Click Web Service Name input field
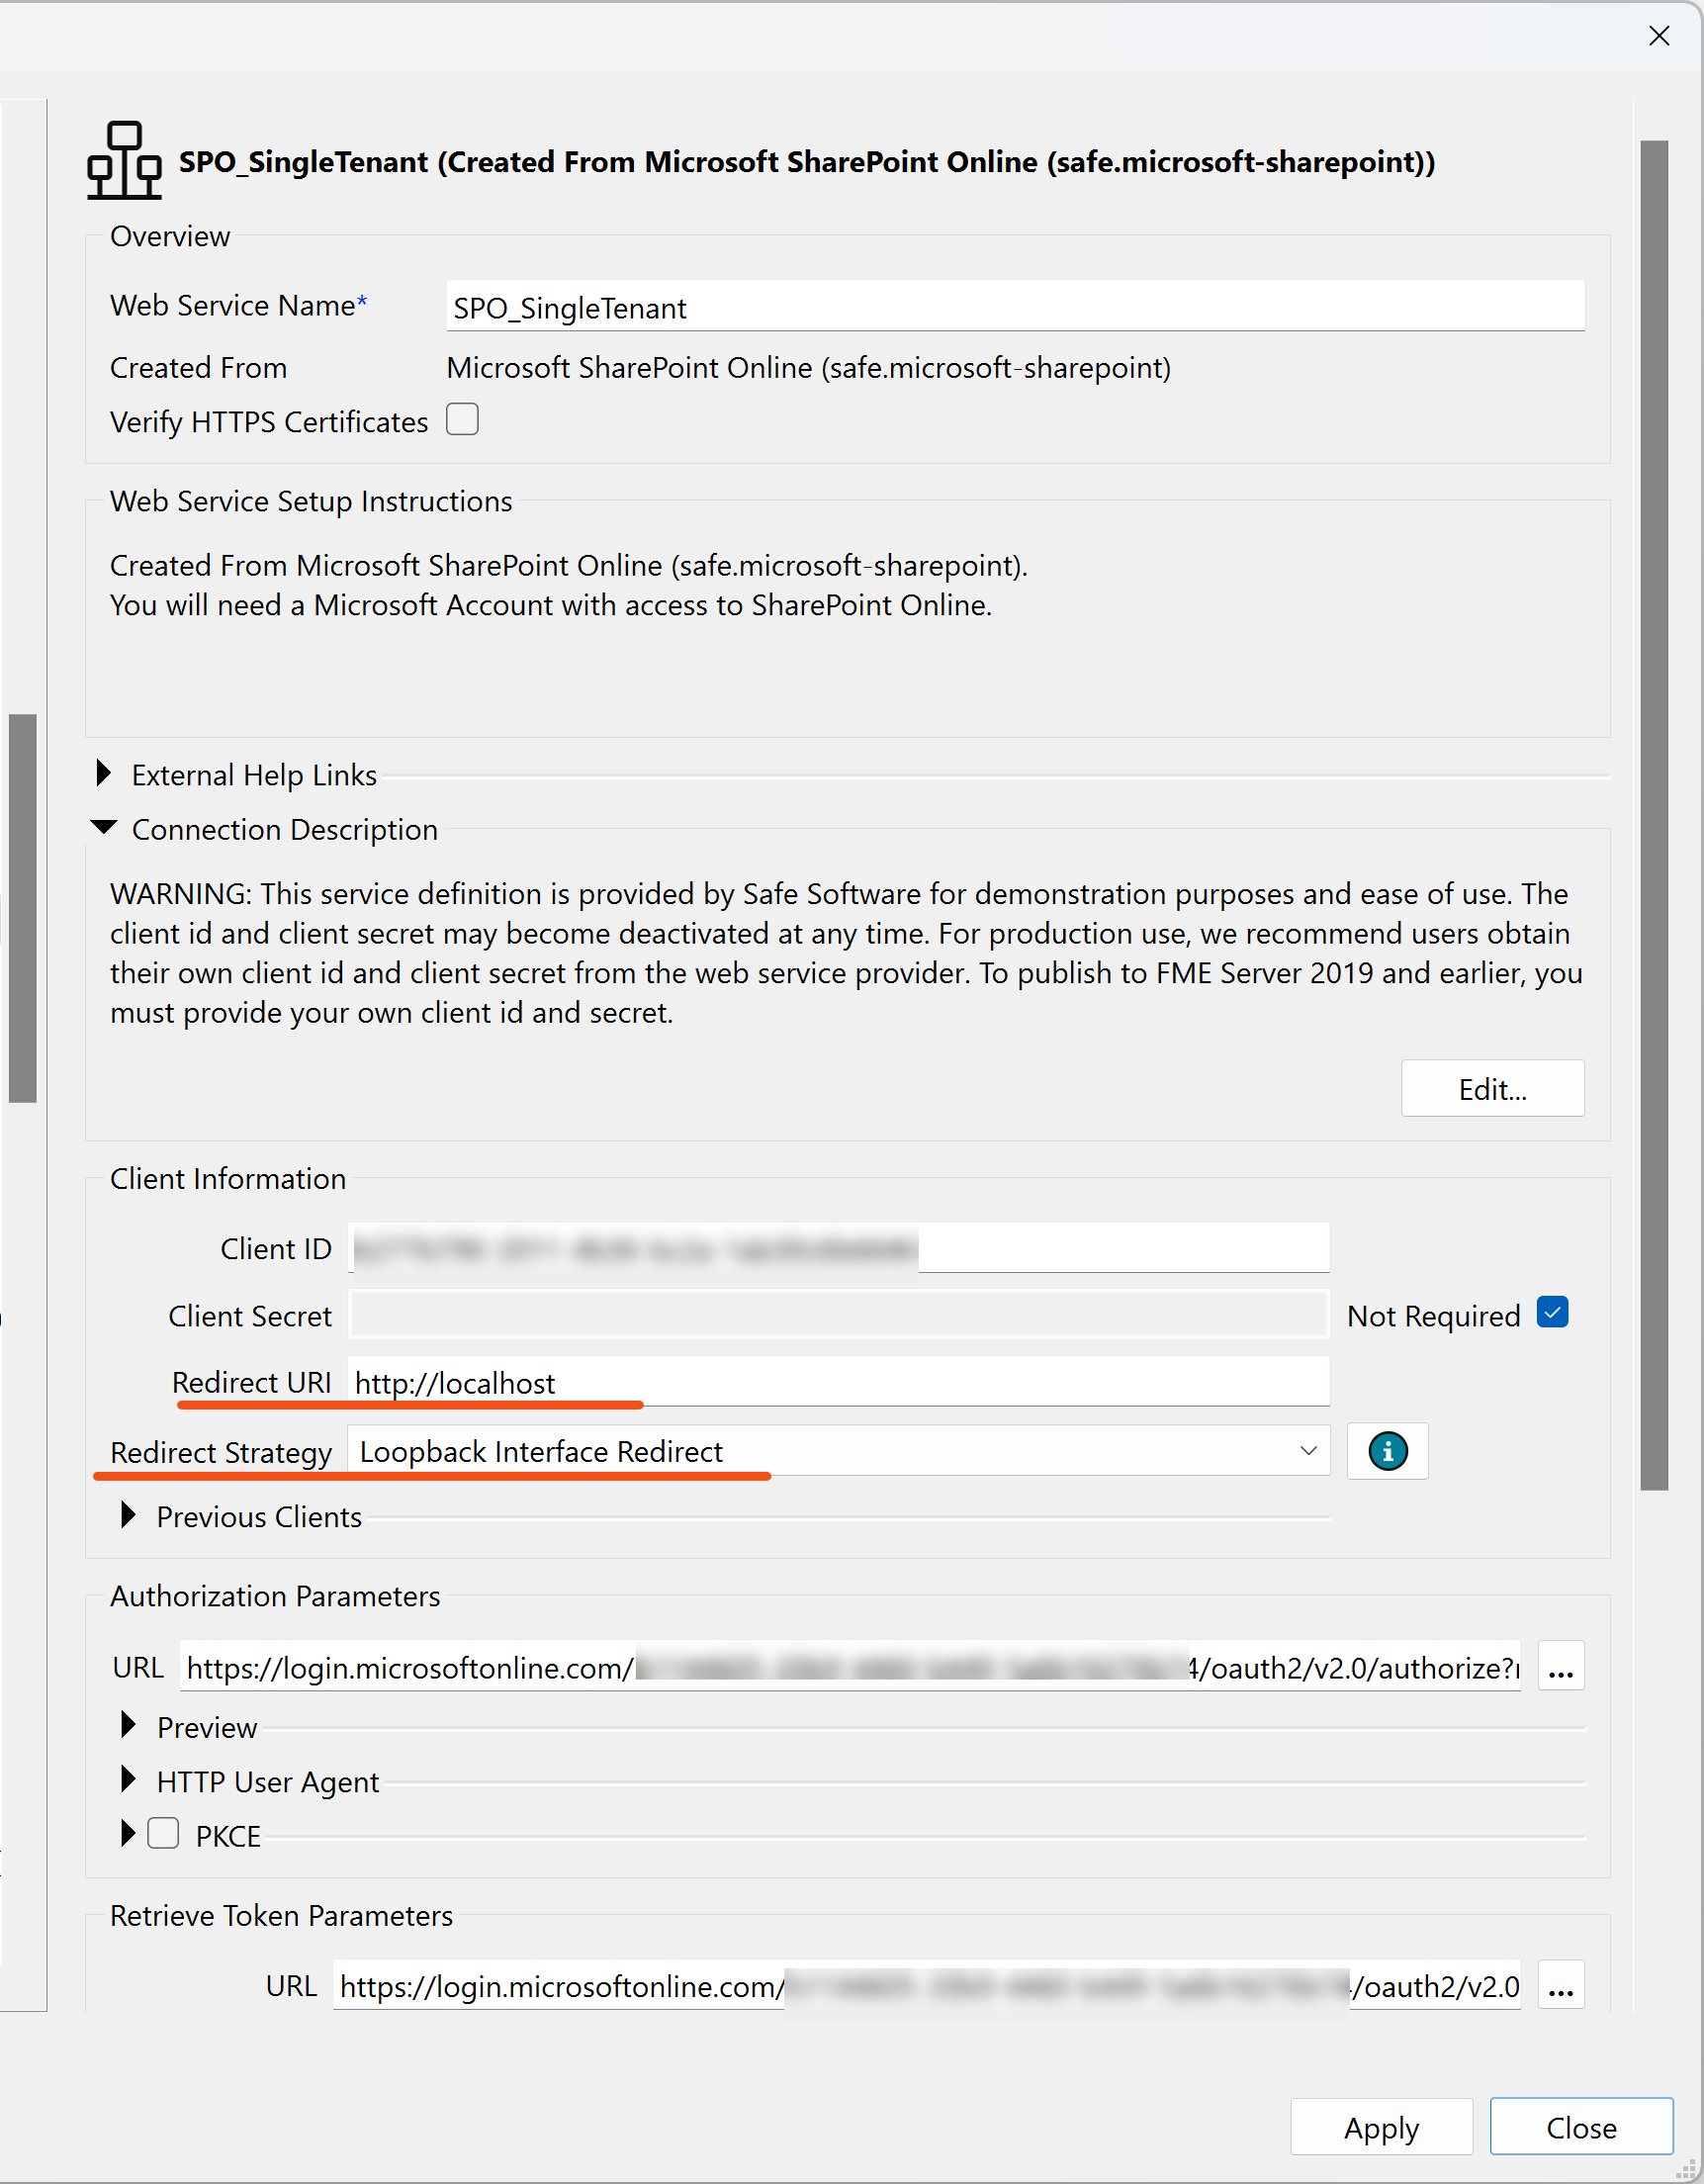Viewport: 1704px width, 2184px height. click(x=1015, y=306)
